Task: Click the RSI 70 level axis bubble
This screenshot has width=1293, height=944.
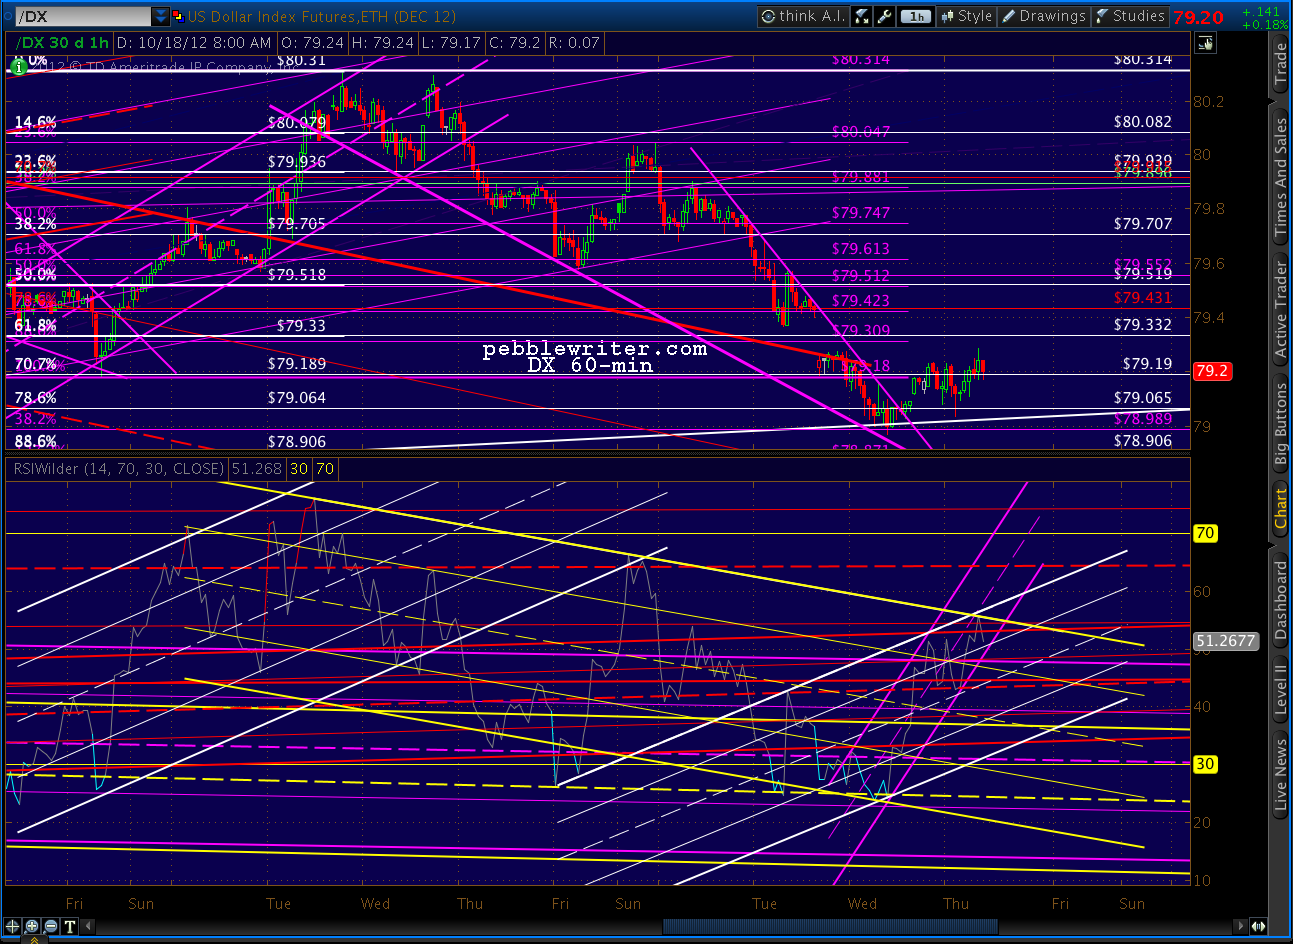Action: (1205, 533)
